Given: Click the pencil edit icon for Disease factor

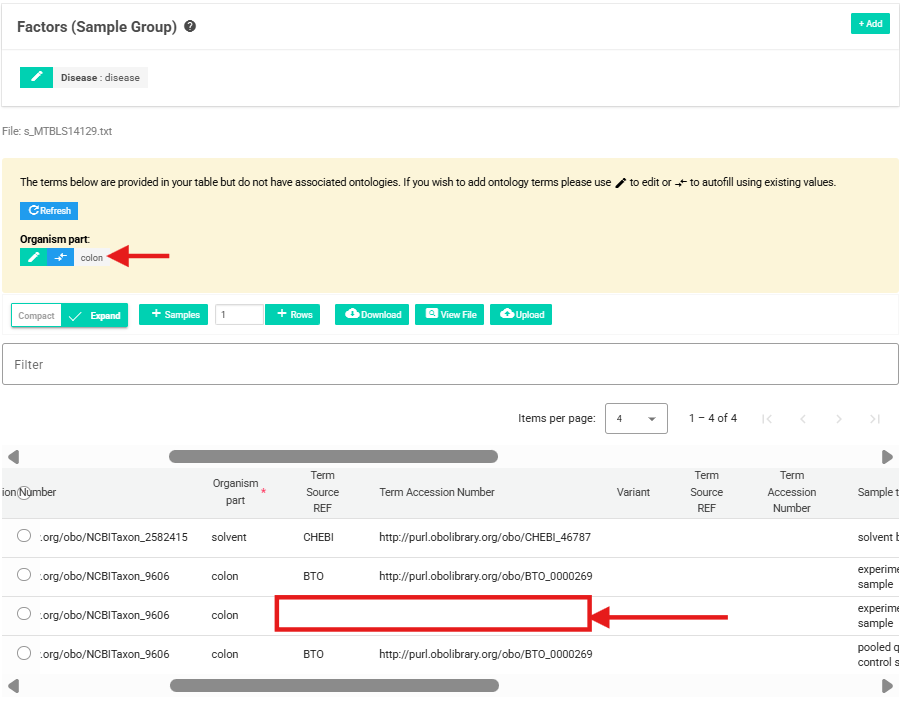Looking at the screenshot, I should [x=36, y=77].
